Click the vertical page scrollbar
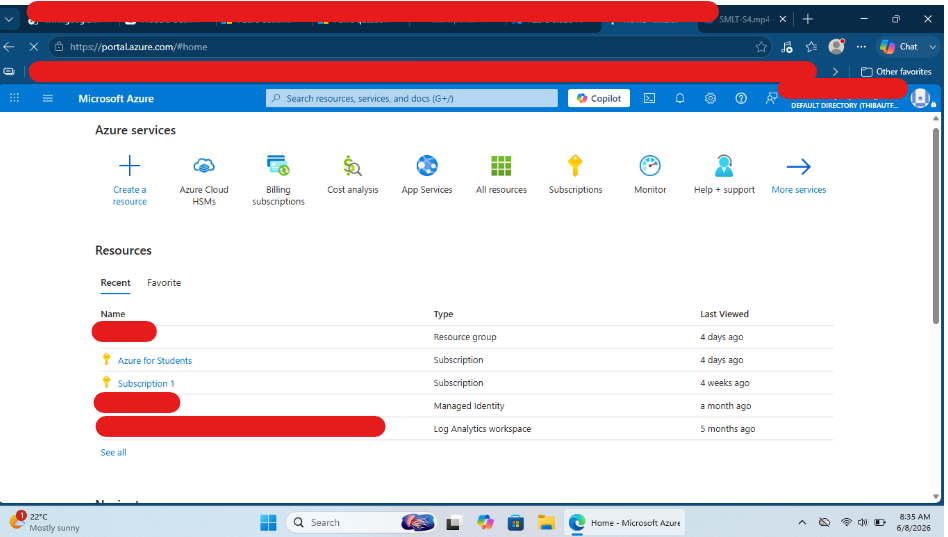 point(936,225)
